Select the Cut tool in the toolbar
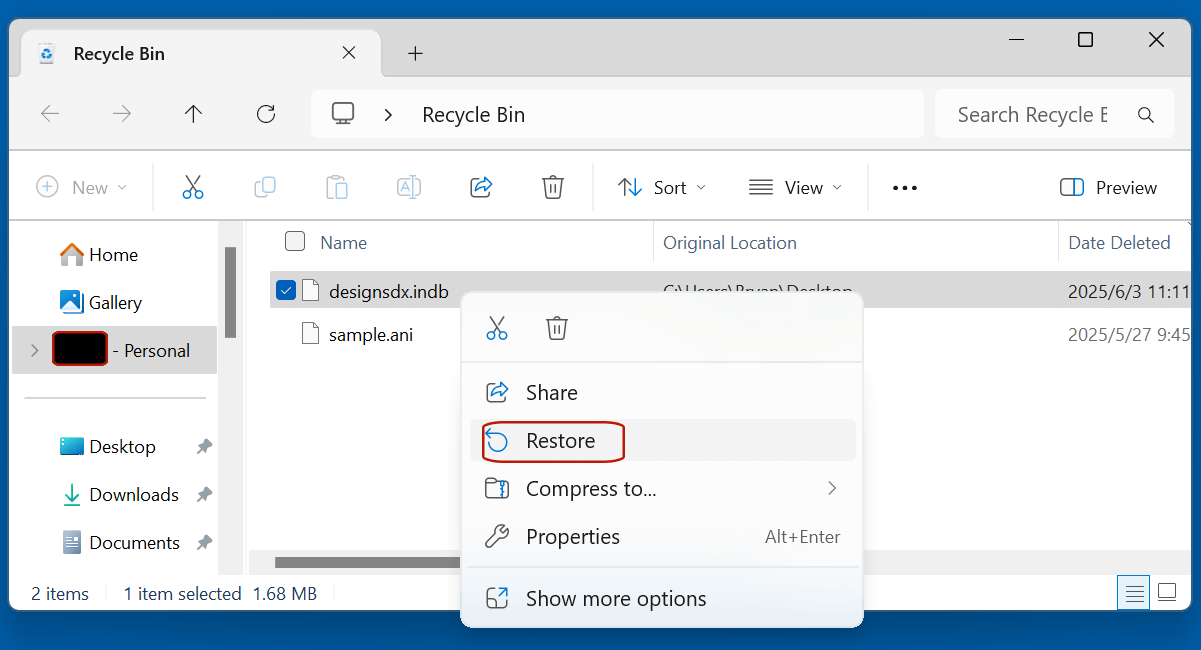The width and height of the screenshot is (1201, 650). click(192, 187)
